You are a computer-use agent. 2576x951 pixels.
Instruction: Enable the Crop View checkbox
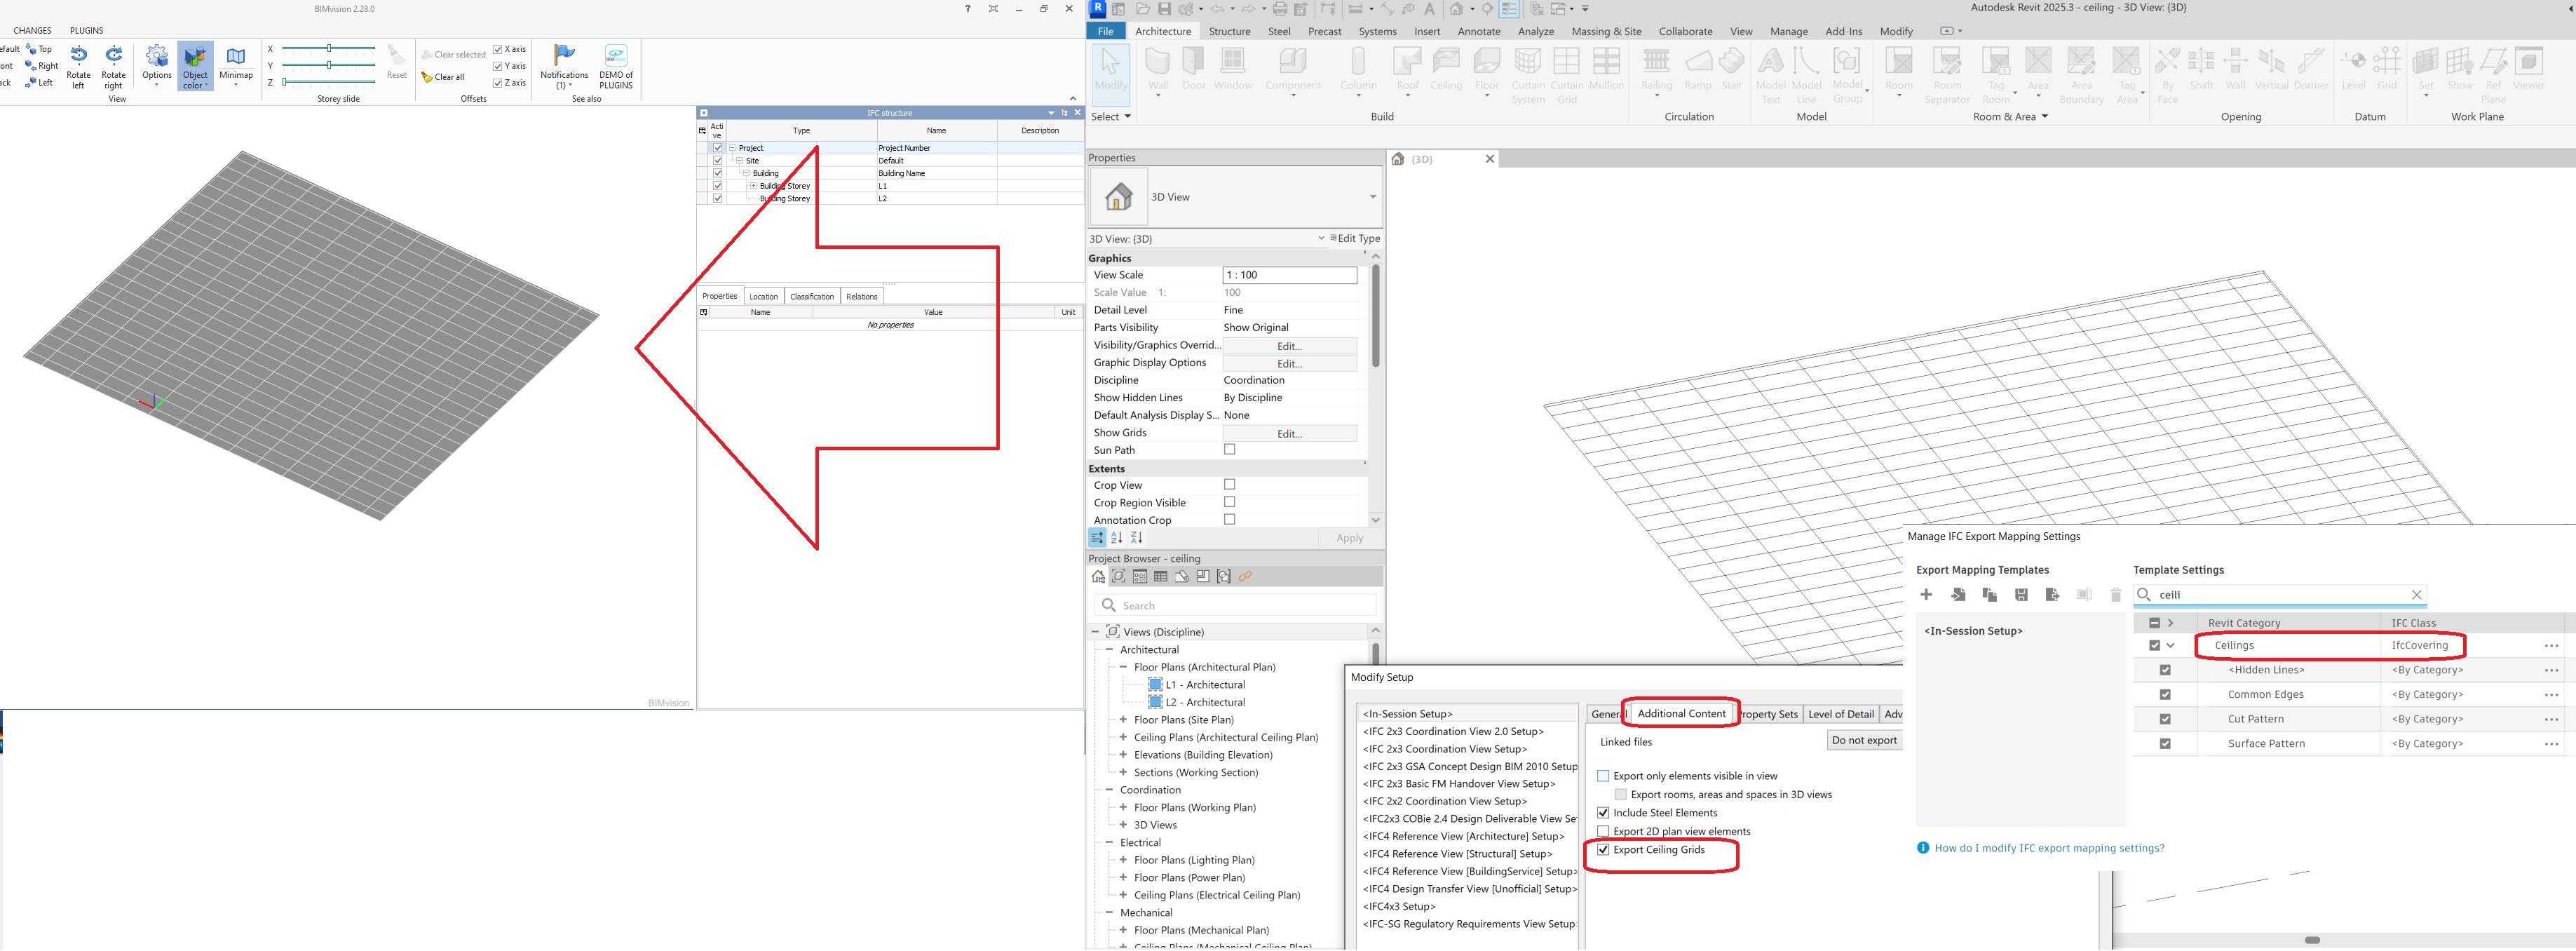click(1229, 485)
